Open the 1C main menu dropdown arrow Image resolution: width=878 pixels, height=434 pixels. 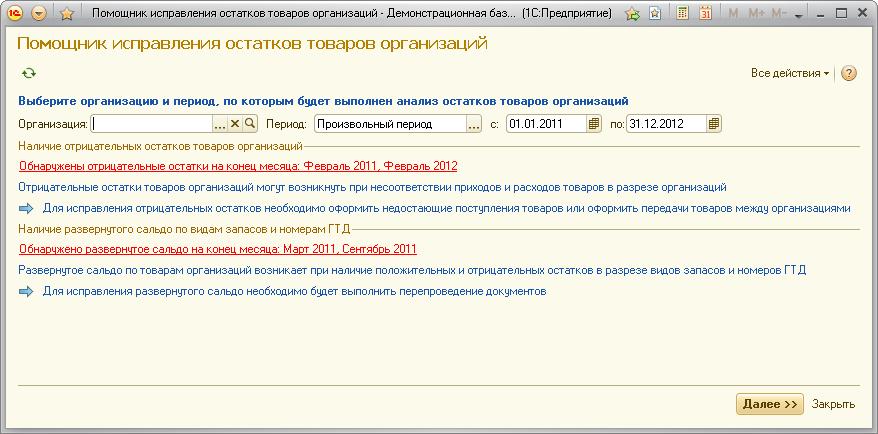39,14
